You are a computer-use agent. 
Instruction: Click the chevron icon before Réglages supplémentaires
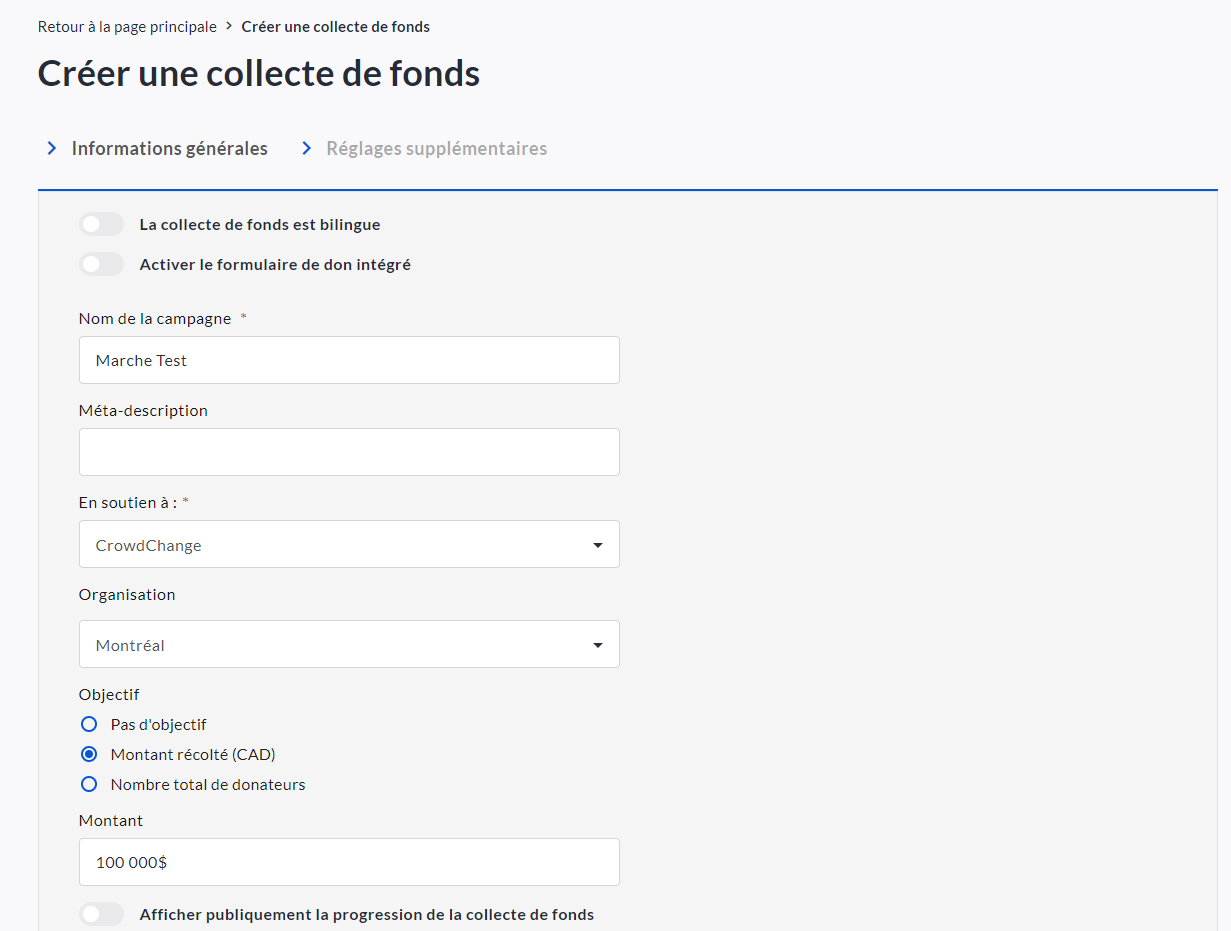pyautogui.click(x=307, y=148)
